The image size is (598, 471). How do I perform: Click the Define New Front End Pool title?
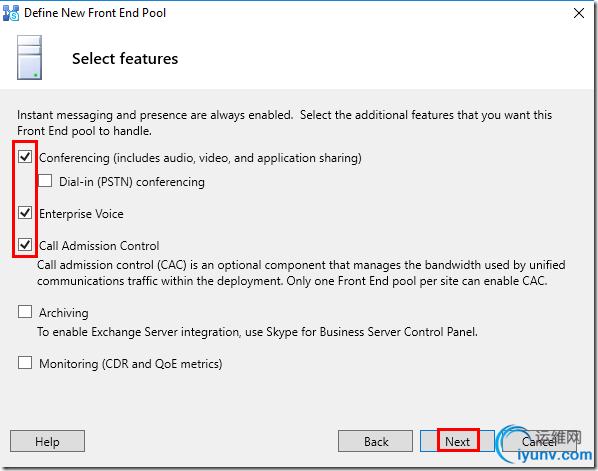pyautogui.click(x=95, y=13)
